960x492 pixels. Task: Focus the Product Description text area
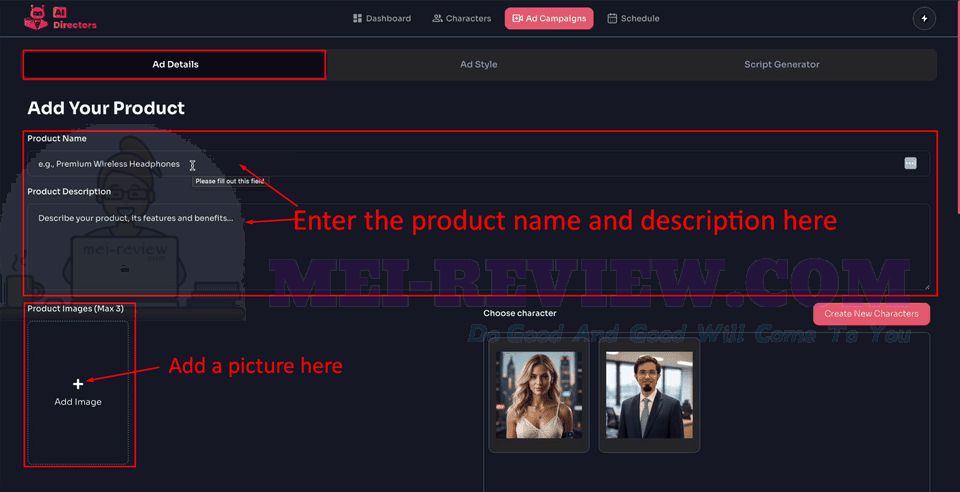coord(478,247)
